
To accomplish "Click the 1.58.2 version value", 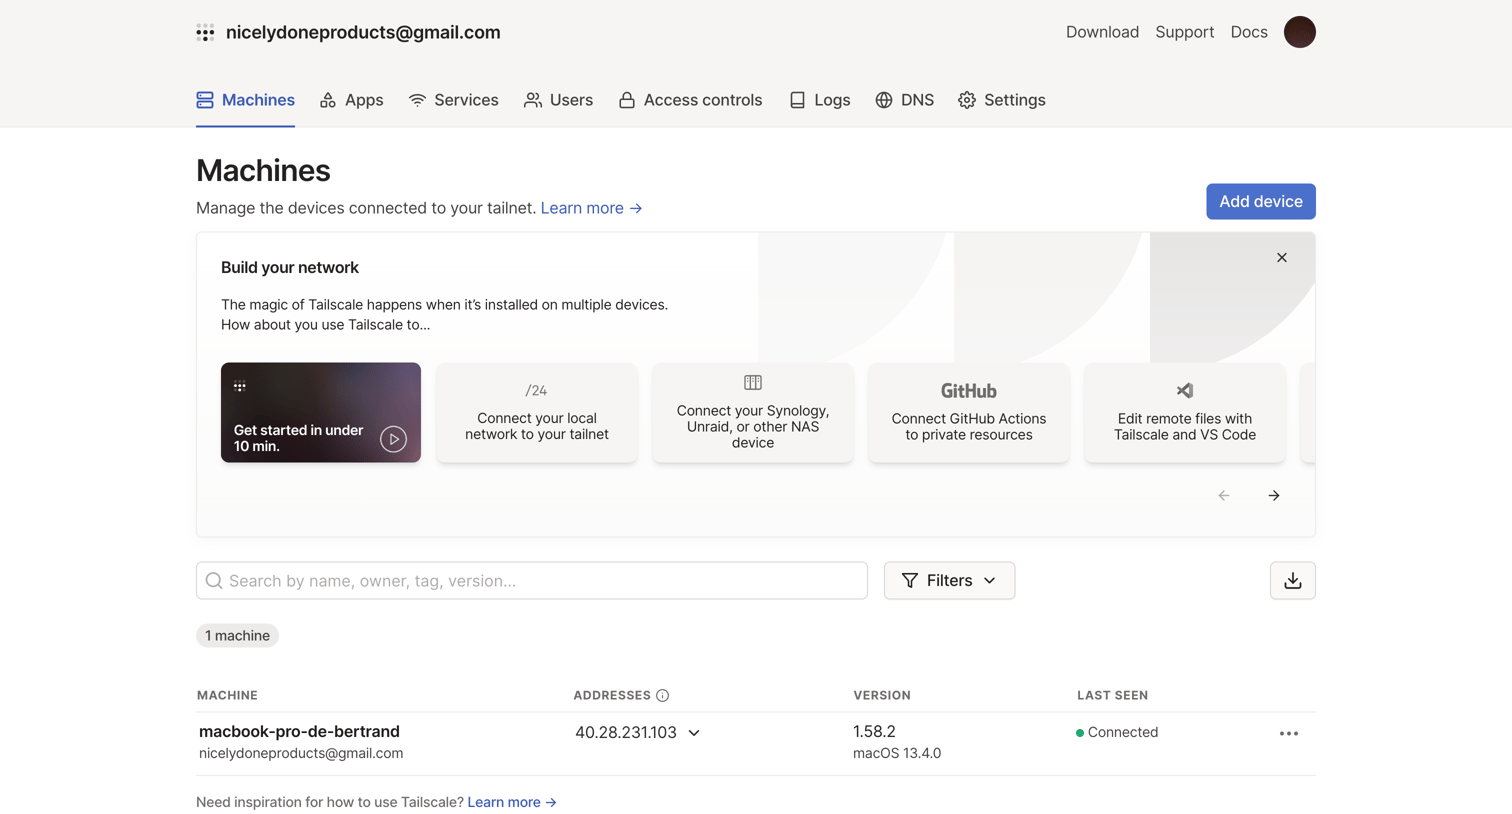I will coord(874,732).
